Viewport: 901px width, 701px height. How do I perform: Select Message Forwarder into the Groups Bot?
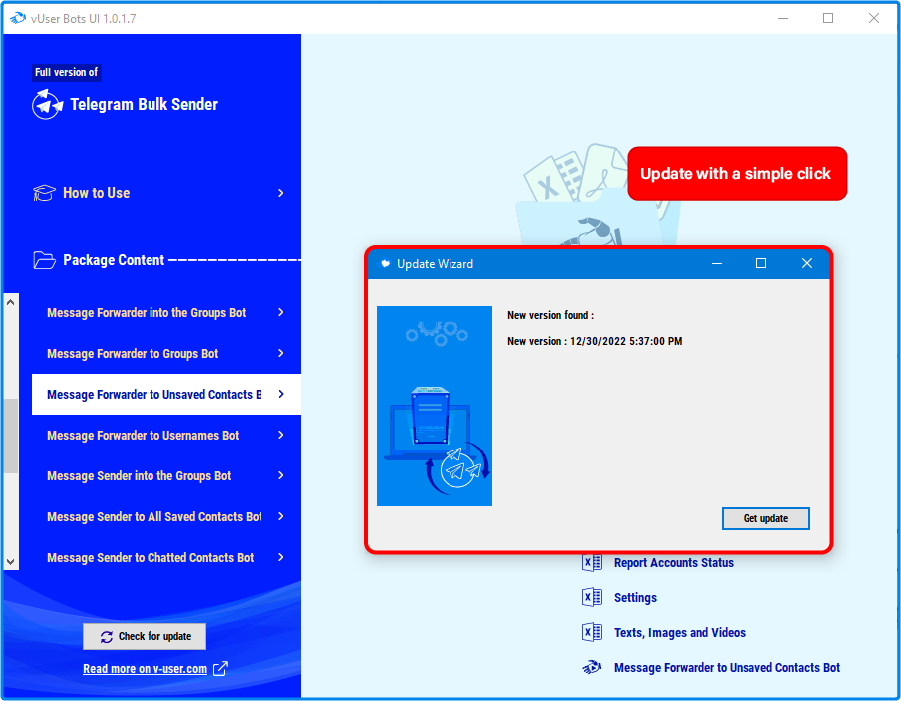tap(166, 313)
